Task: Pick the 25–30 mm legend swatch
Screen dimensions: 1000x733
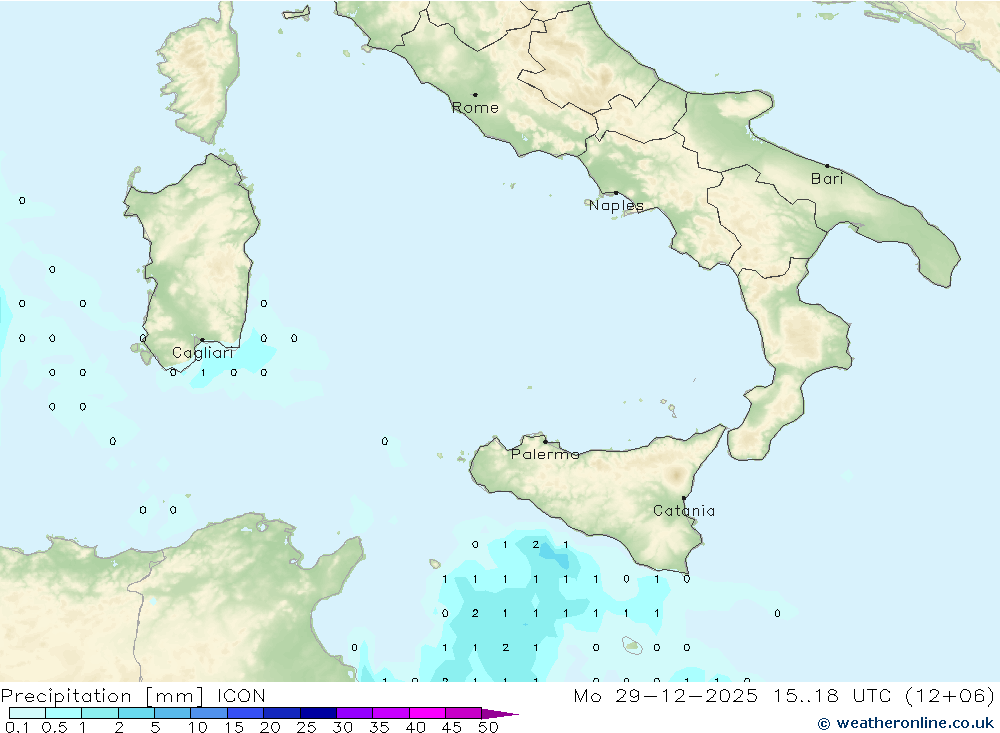Action: pos(318,713)
